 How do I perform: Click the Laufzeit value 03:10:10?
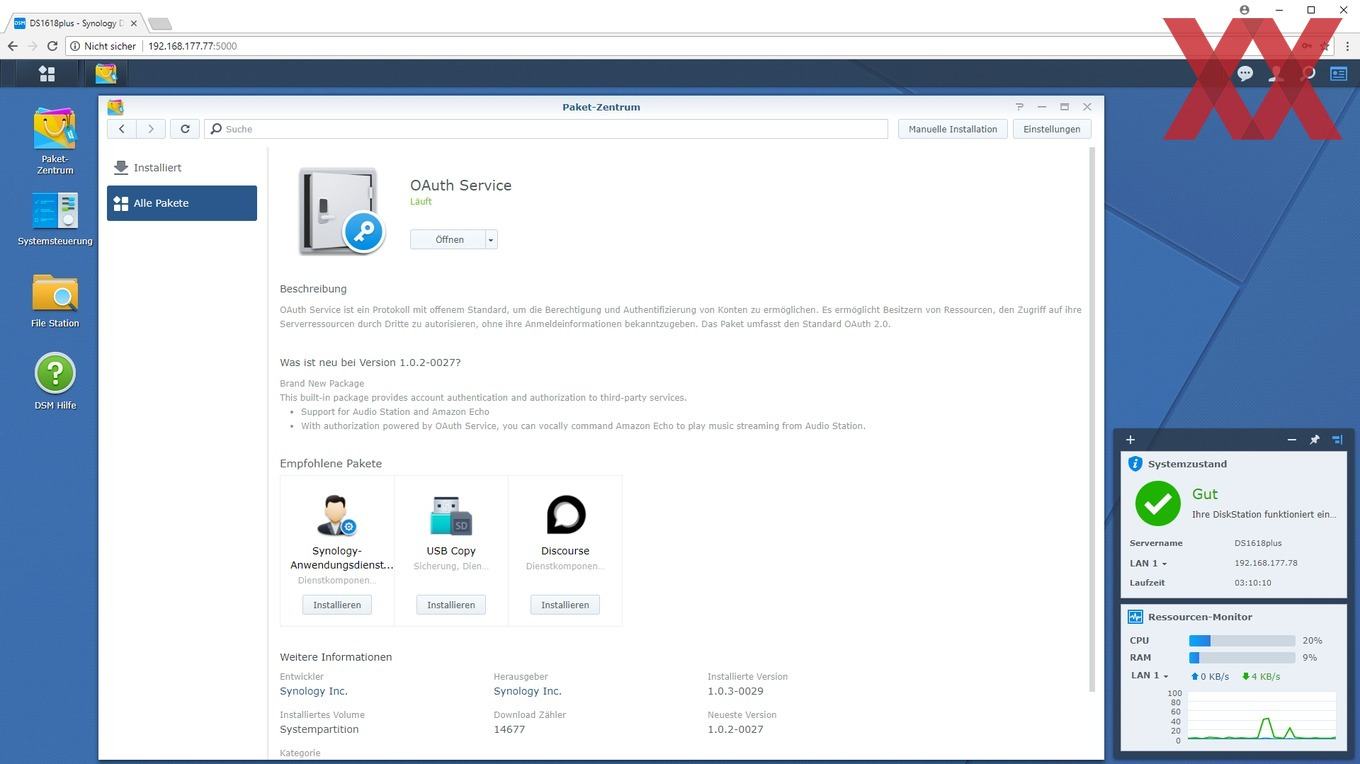pos(1253,583)
